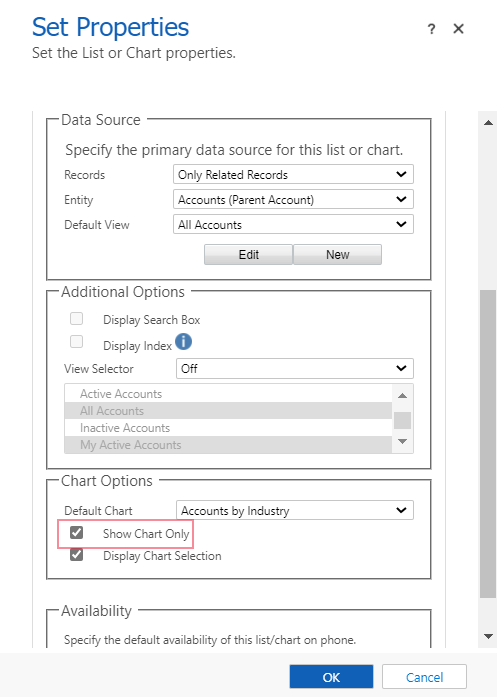Expand the Default Chart dropdown
Viewport: 497px width, 697px height.
pos(295,510)
